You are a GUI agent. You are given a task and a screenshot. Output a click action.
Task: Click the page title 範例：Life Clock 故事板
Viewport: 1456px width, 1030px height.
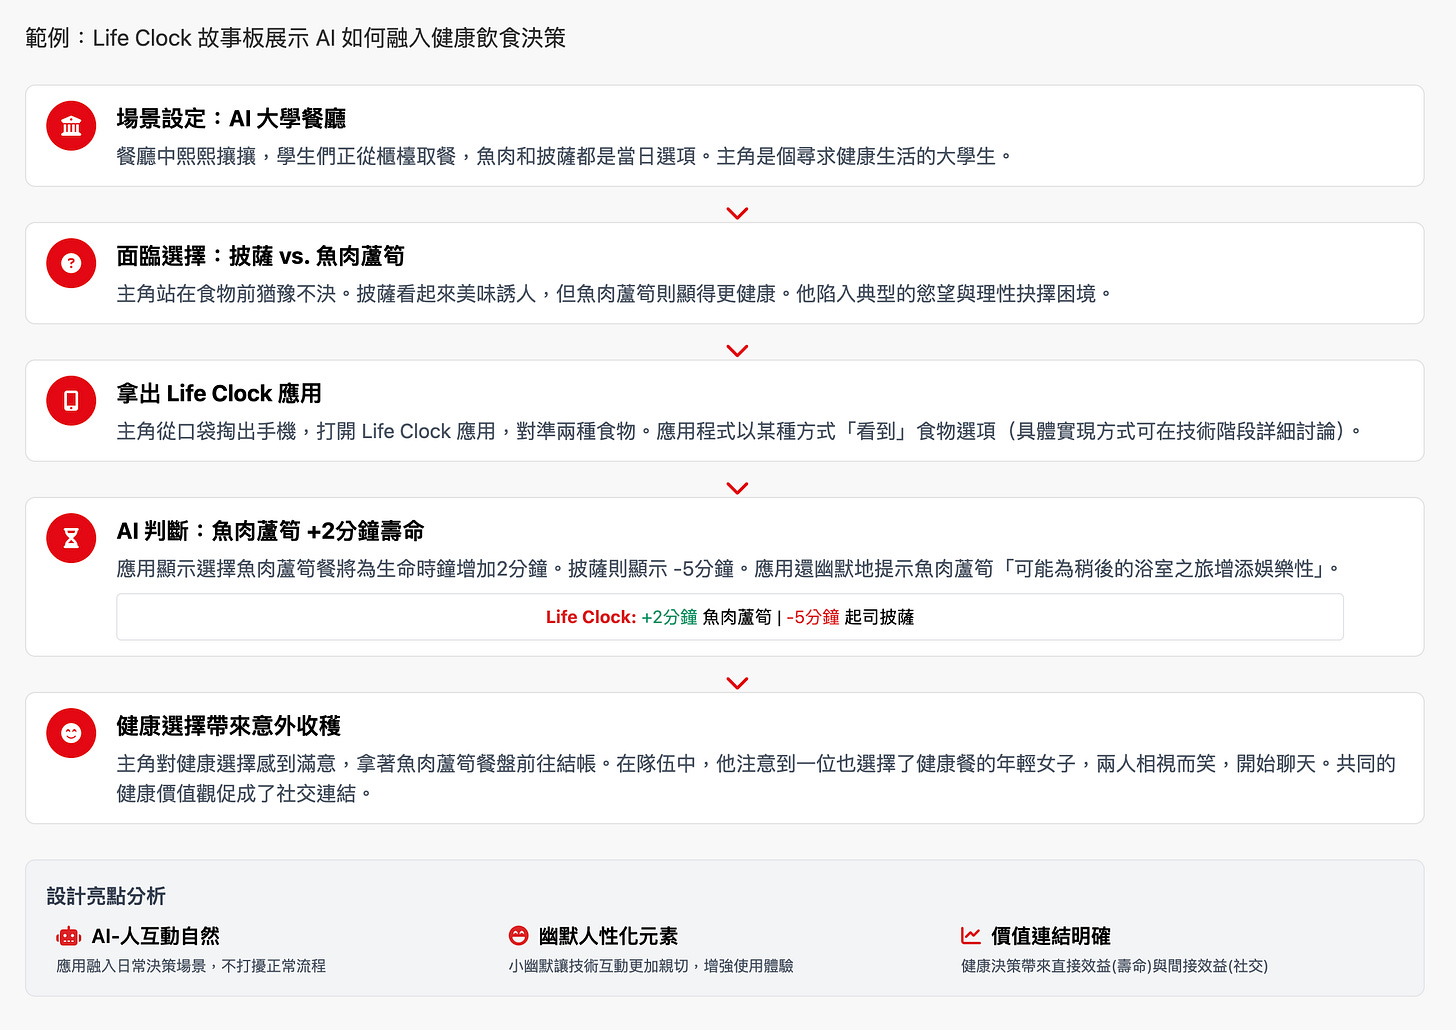point(295,38)
